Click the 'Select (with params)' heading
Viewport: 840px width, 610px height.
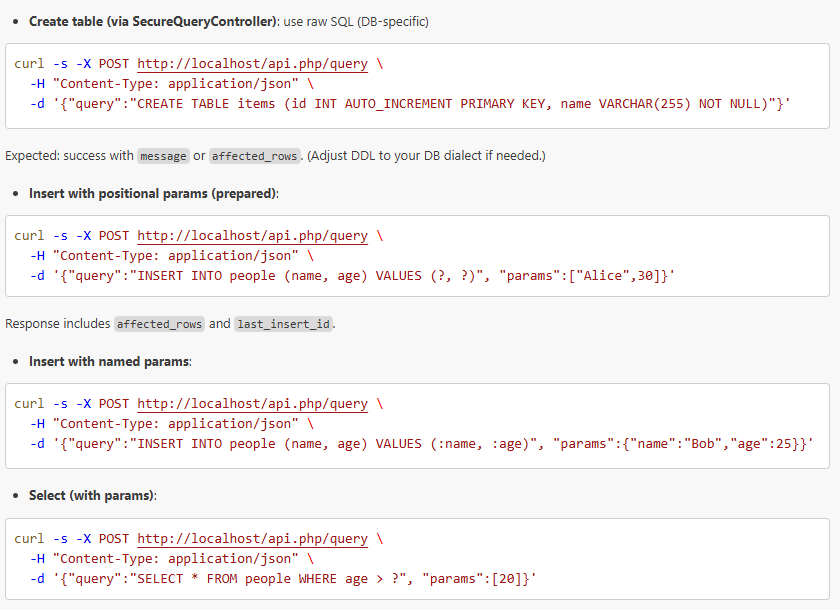click(x=92, y=495)
